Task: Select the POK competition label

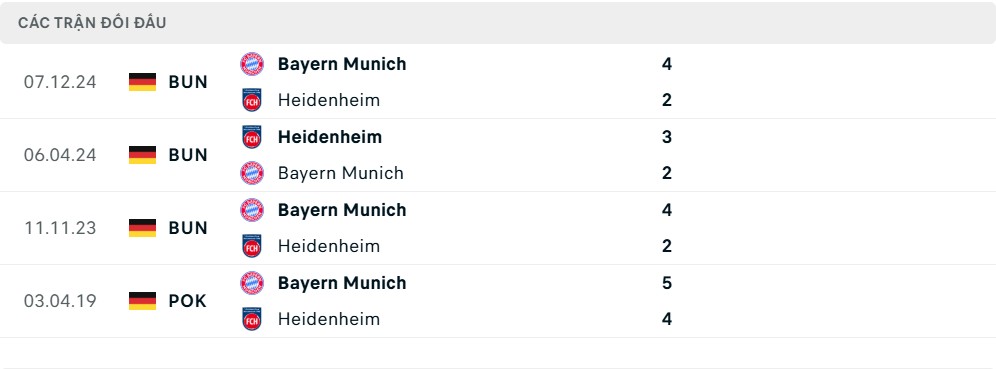Action: pos(187,301)
